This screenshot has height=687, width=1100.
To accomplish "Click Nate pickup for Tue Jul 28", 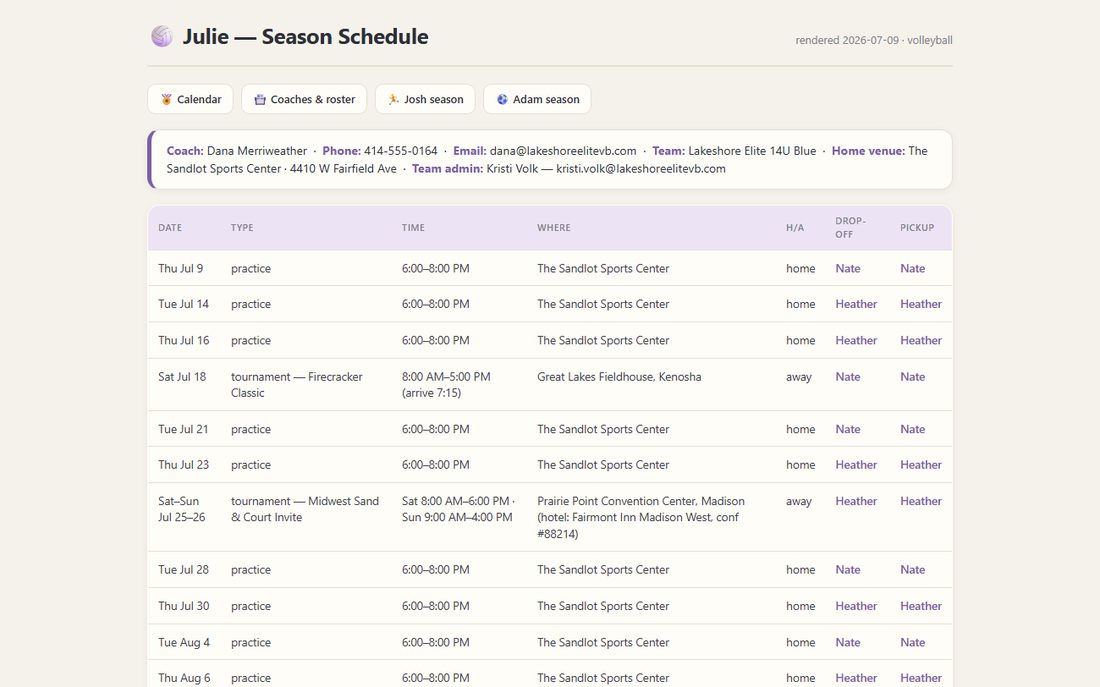I will (x=912, y=570).
